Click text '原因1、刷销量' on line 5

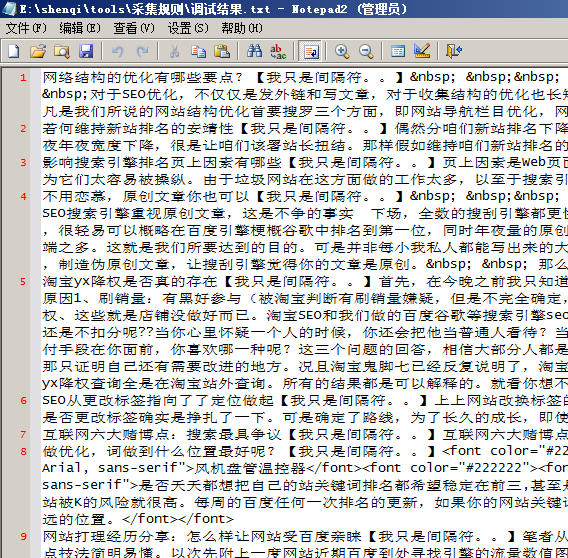(x=94, y=298)
